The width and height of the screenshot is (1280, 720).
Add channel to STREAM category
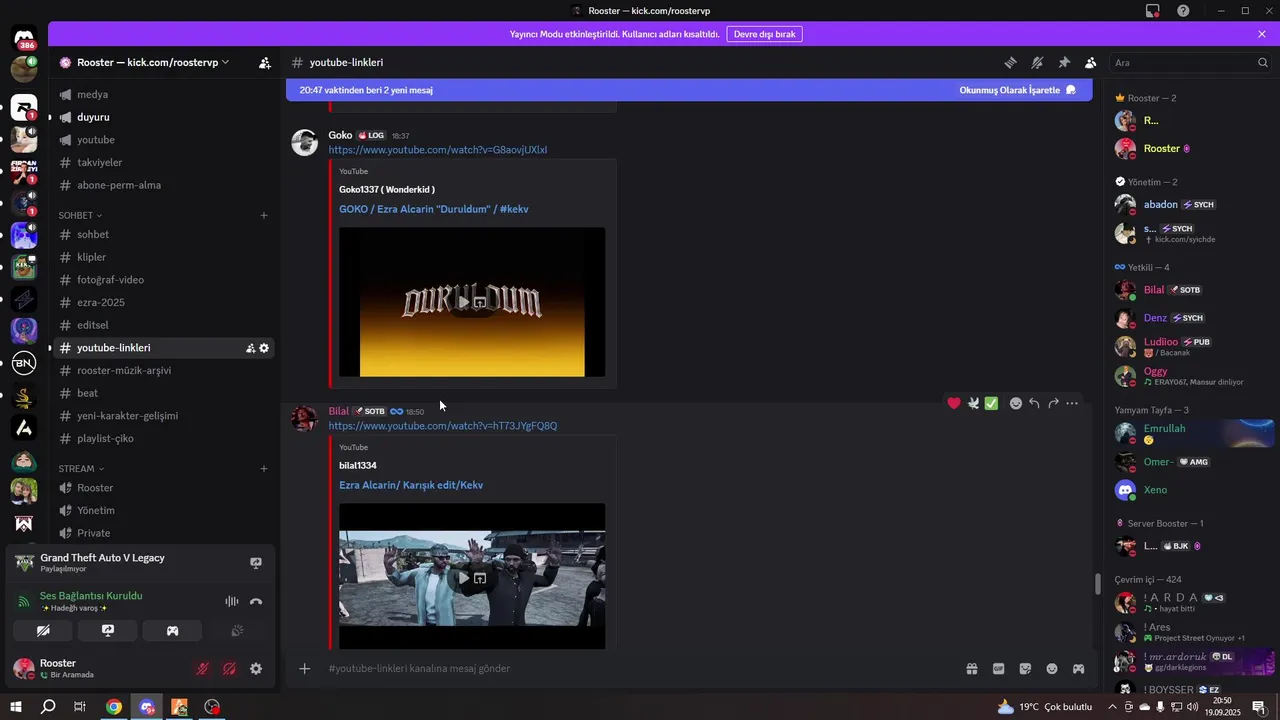[x=264, y=468]
